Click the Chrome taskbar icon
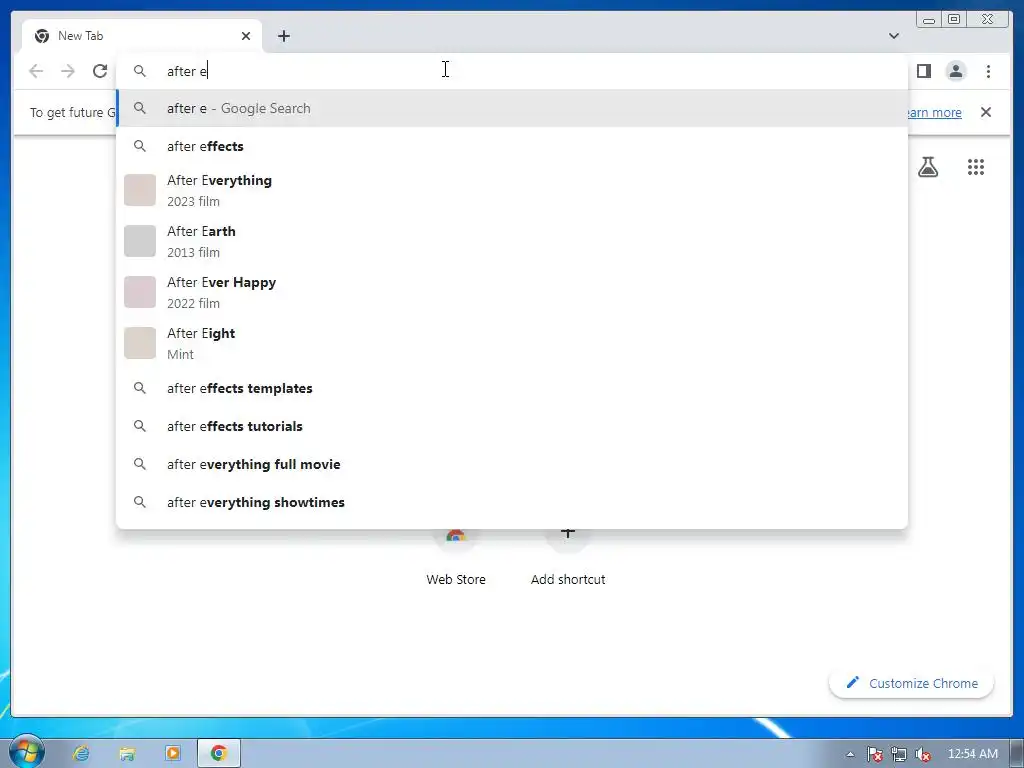This screenshot has height=768, width=1024. click(219, 753)
